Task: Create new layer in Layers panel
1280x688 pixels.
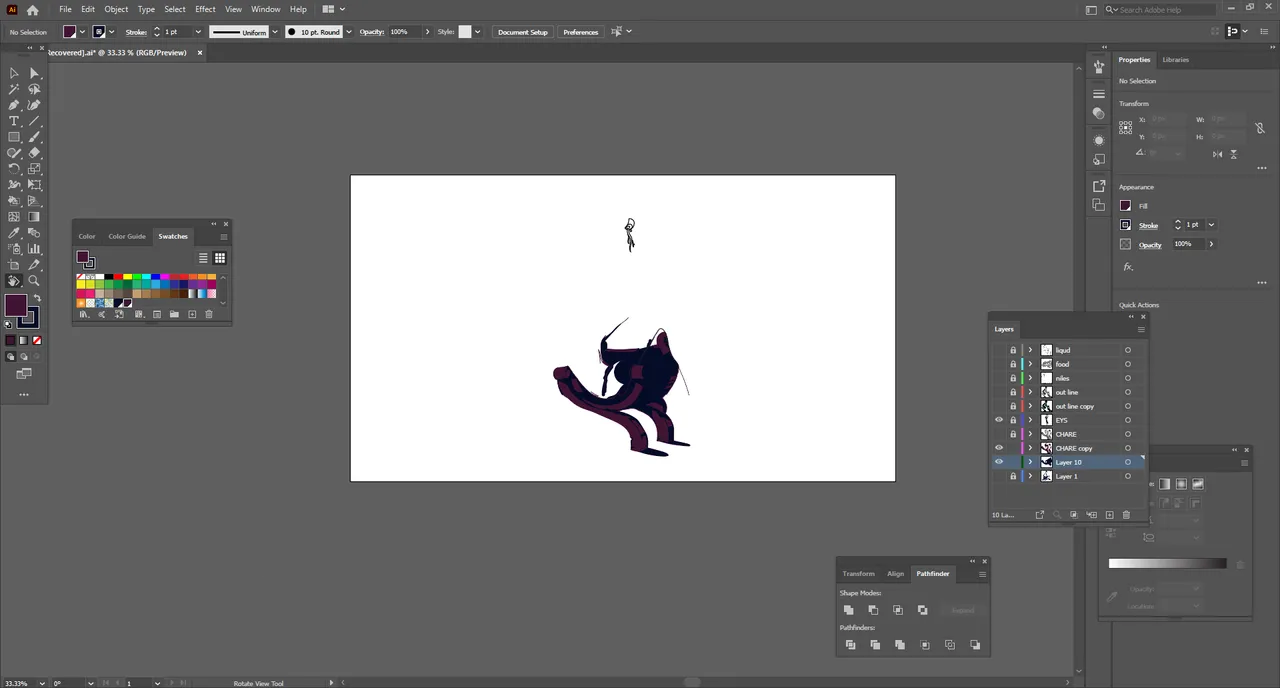Action: [x=1109, y=515]
